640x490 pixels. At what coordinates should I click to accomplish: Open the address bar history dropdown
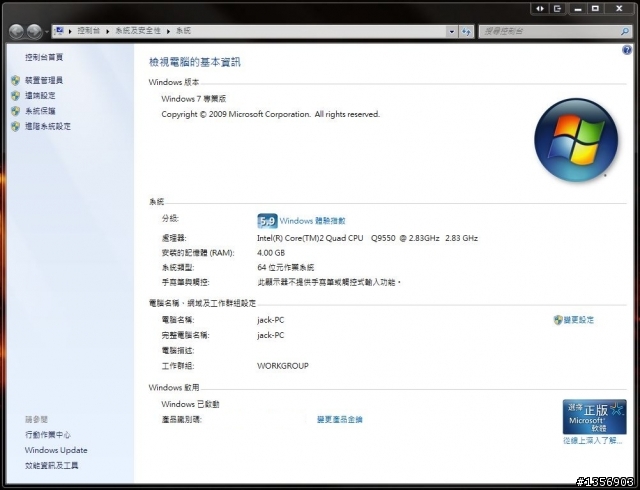[451, 31]
